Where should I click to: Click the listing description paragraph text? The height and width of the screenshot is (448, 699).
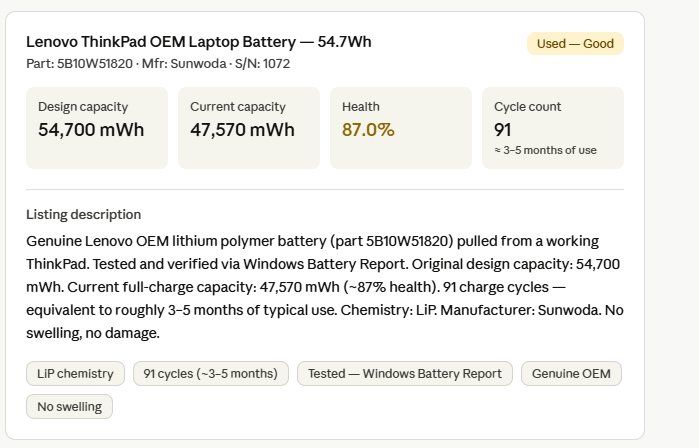tap(325, 287)
